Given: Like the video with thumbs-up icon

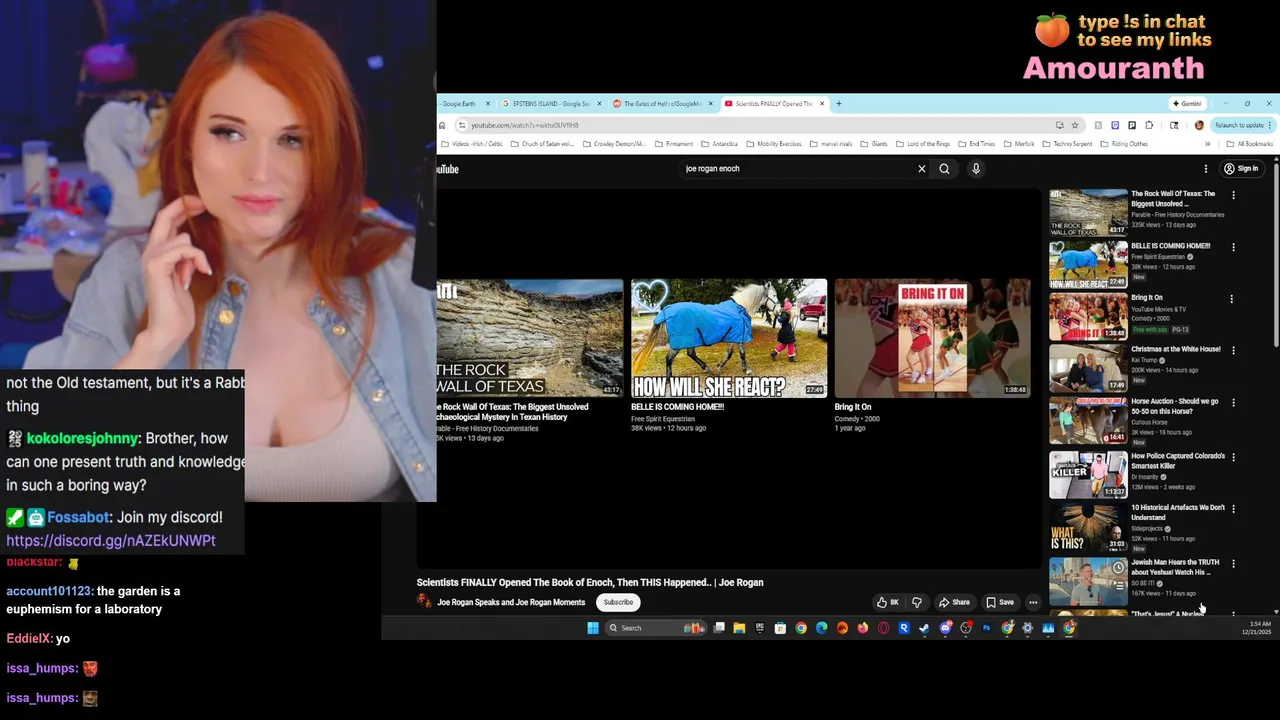Looking at the screenshot, I should (x=888, y=602).
